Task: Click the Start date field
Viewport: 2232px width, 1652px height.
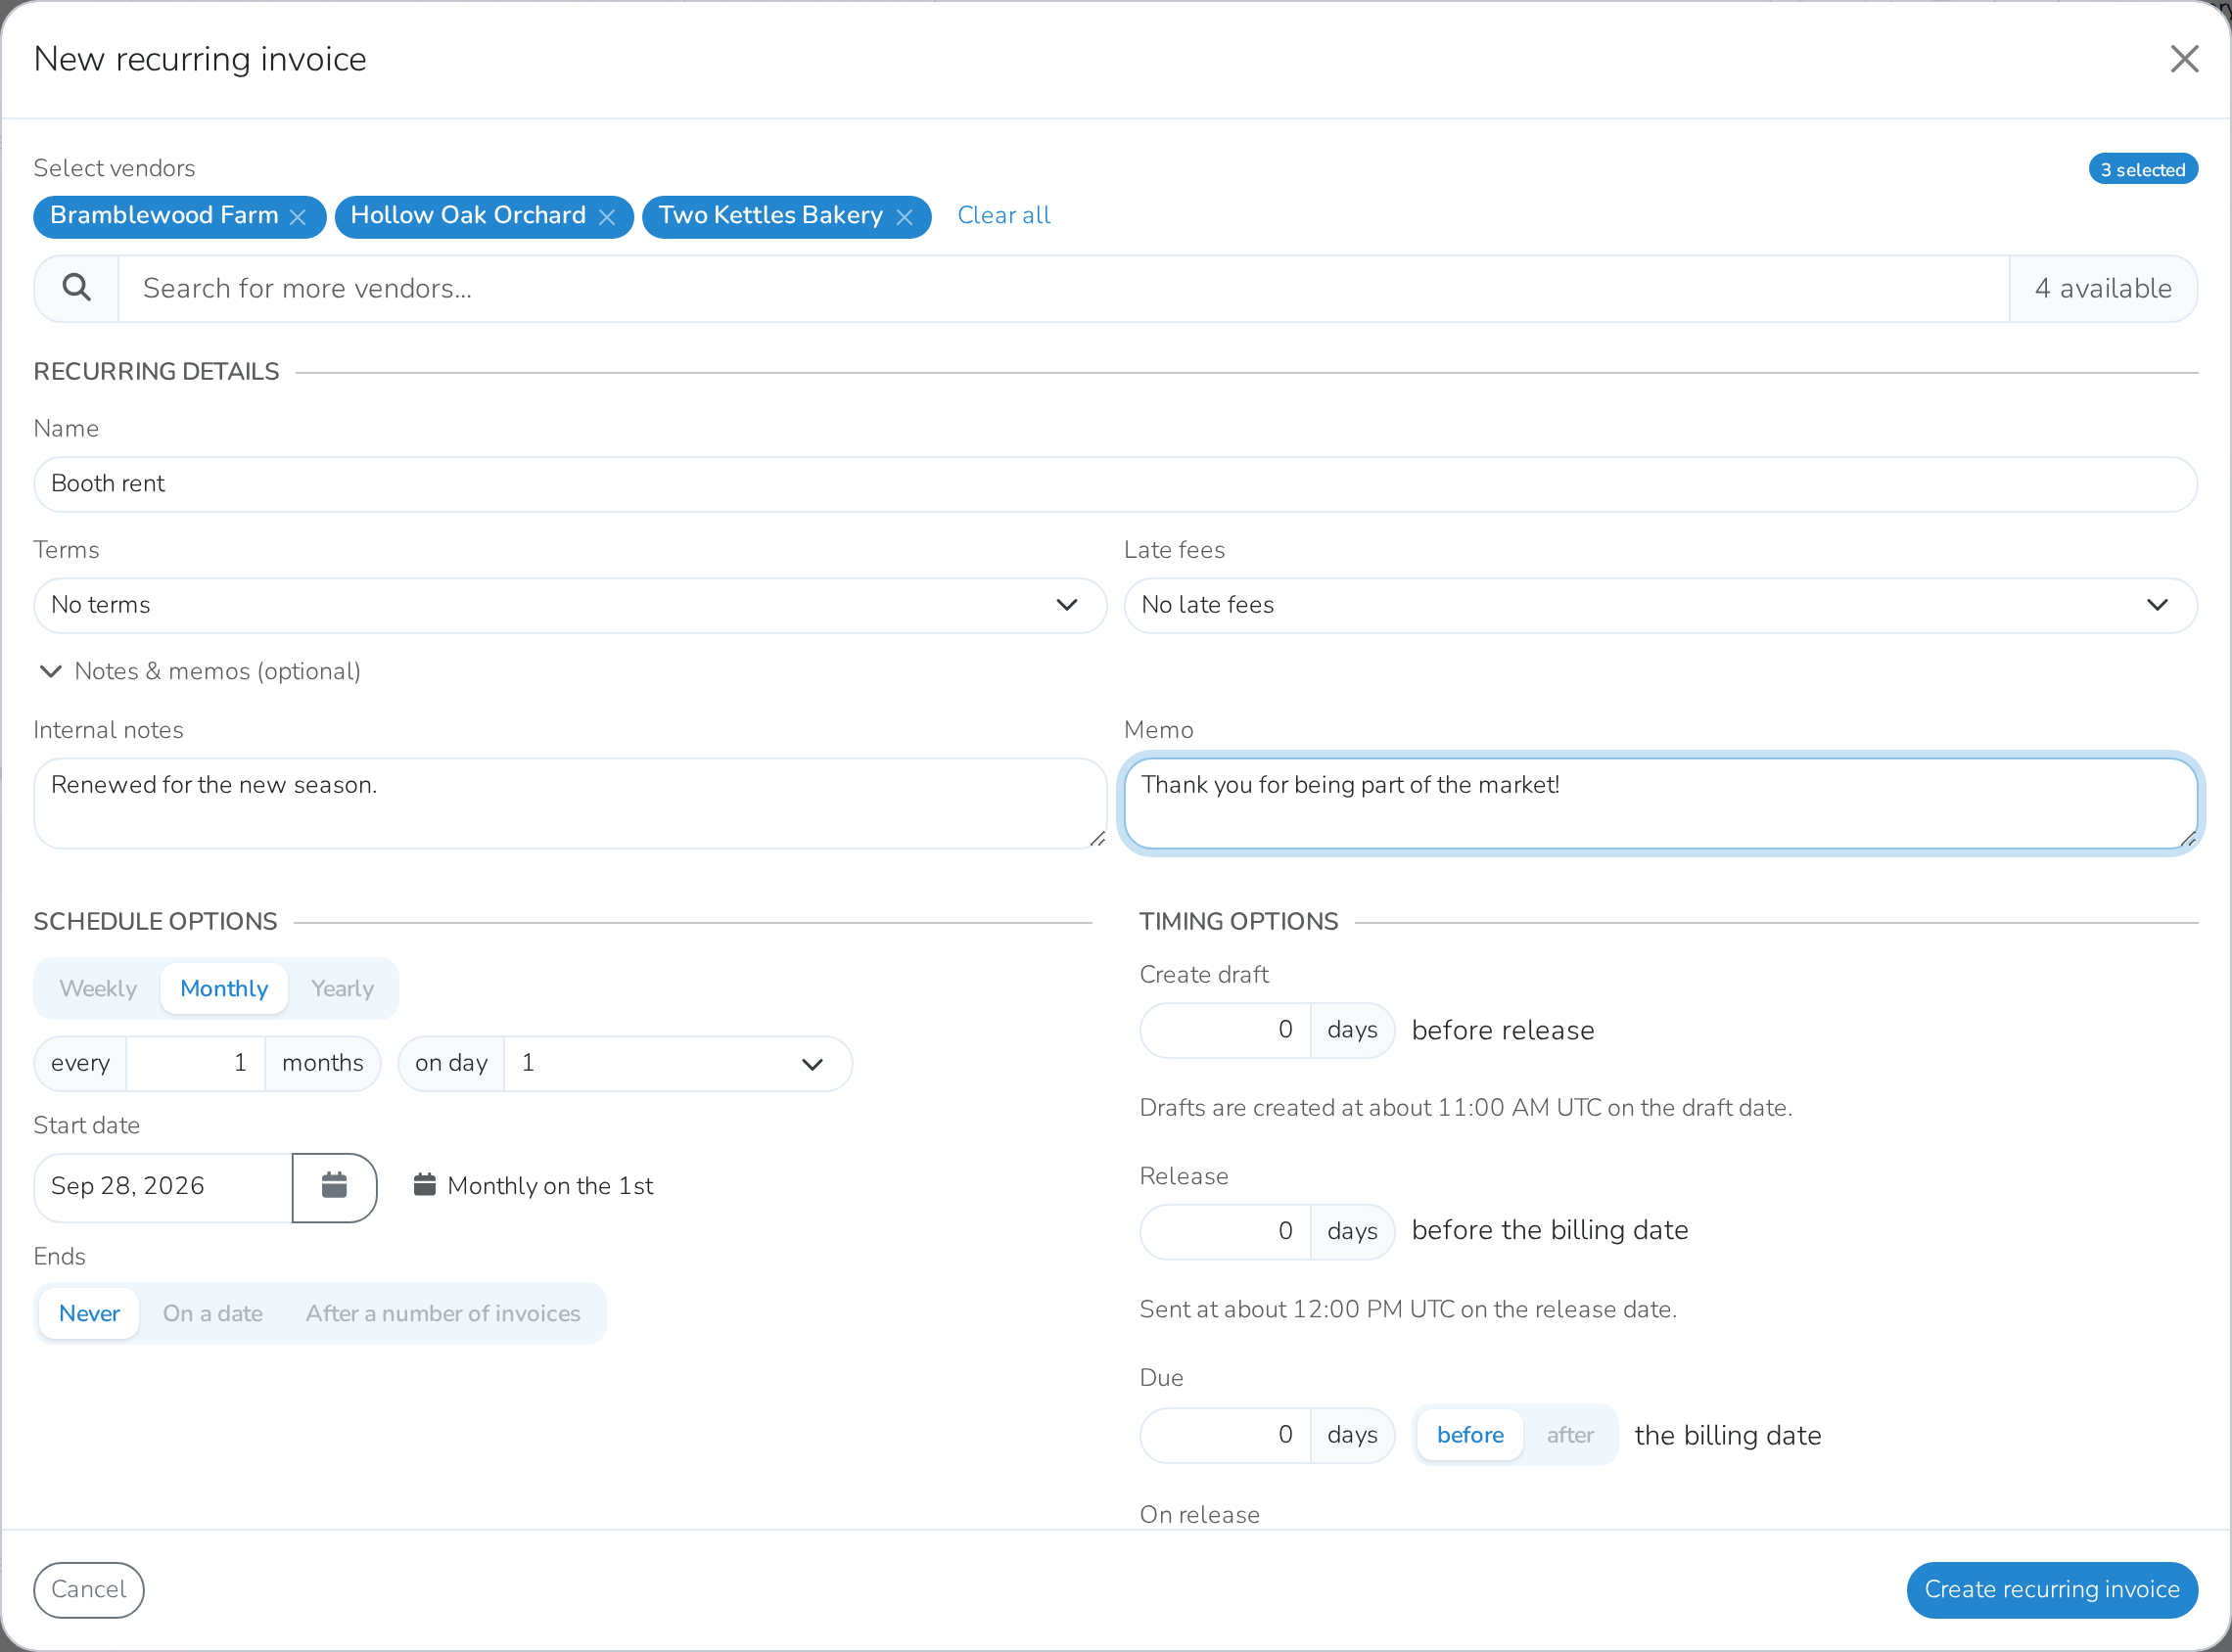Action: click(x=163, y=1187)
